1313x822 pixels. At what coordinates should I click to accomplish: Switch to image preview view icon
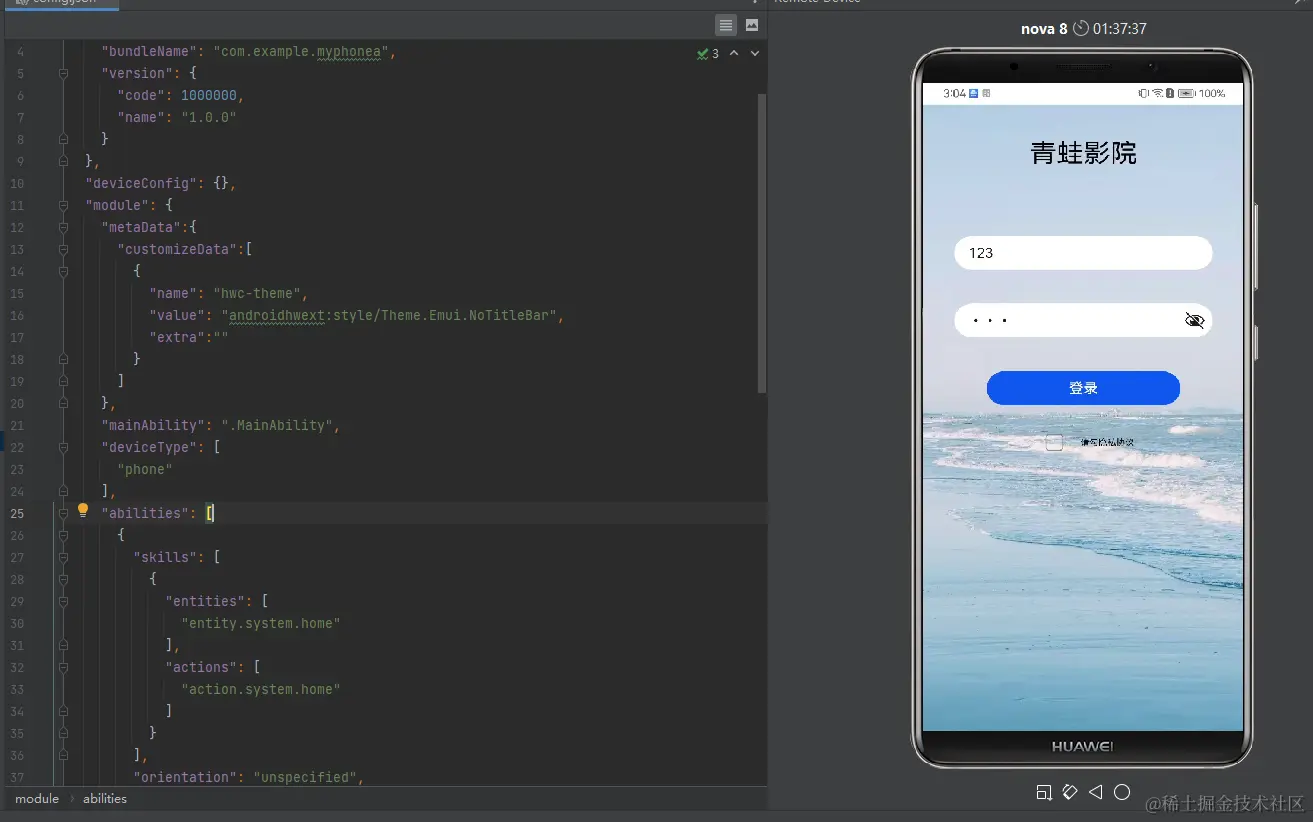(752, 25)
